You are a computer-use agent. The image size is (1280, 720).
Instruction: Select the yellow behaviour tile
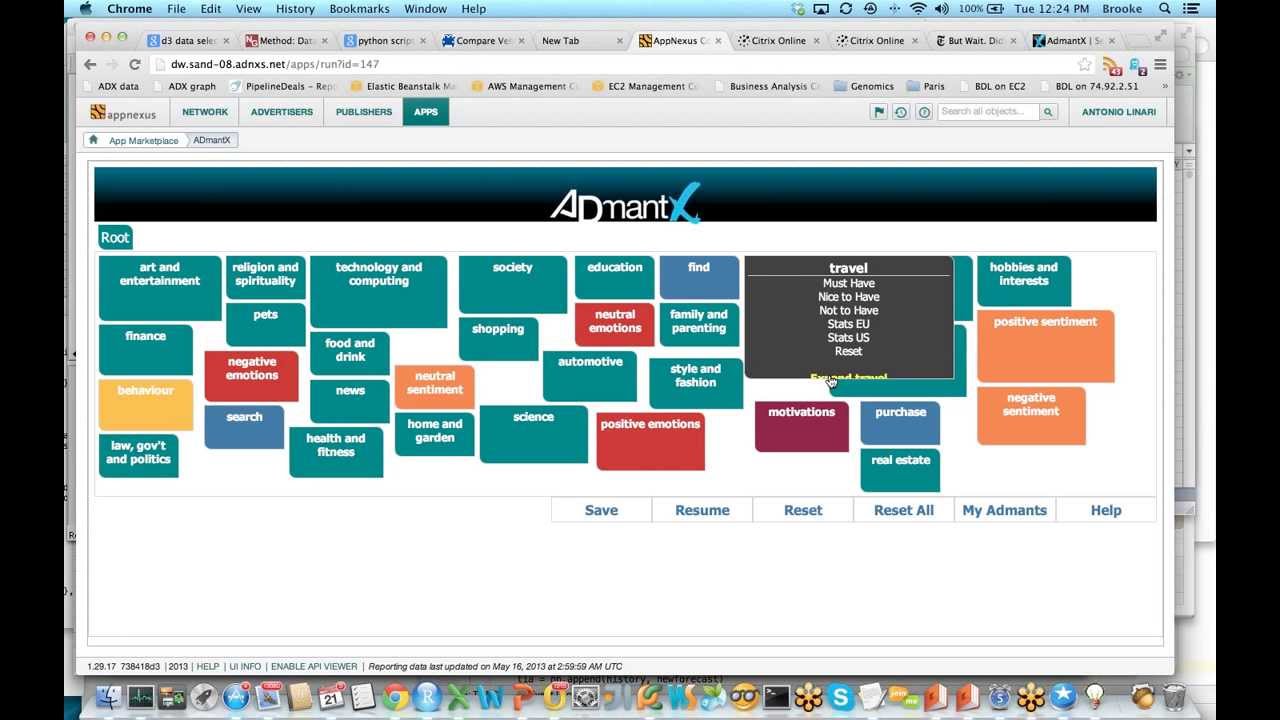tap(145, 404)
